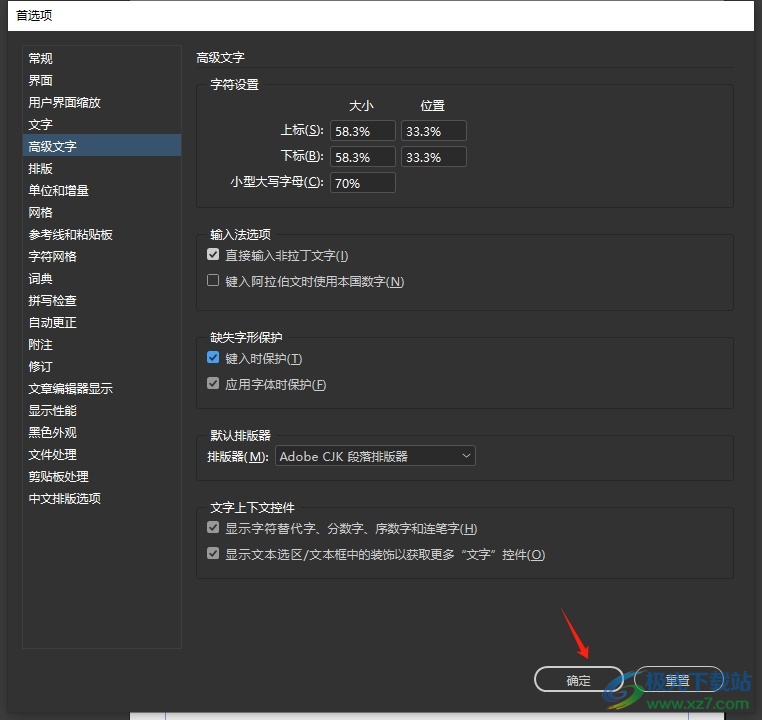Click the 重置 button
762x720 pixels.
pos(678,680)
